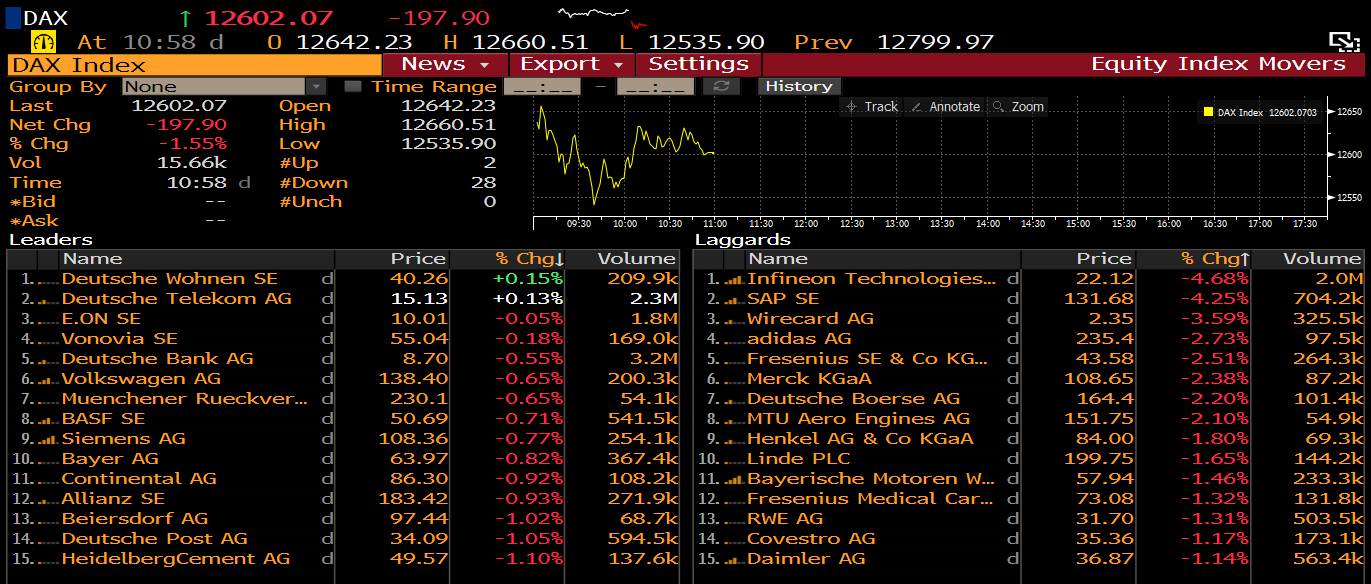Select Fresenius Medical Care in Laggards
Viewport: 1371px width, 584px height.
coord(1029,499)
